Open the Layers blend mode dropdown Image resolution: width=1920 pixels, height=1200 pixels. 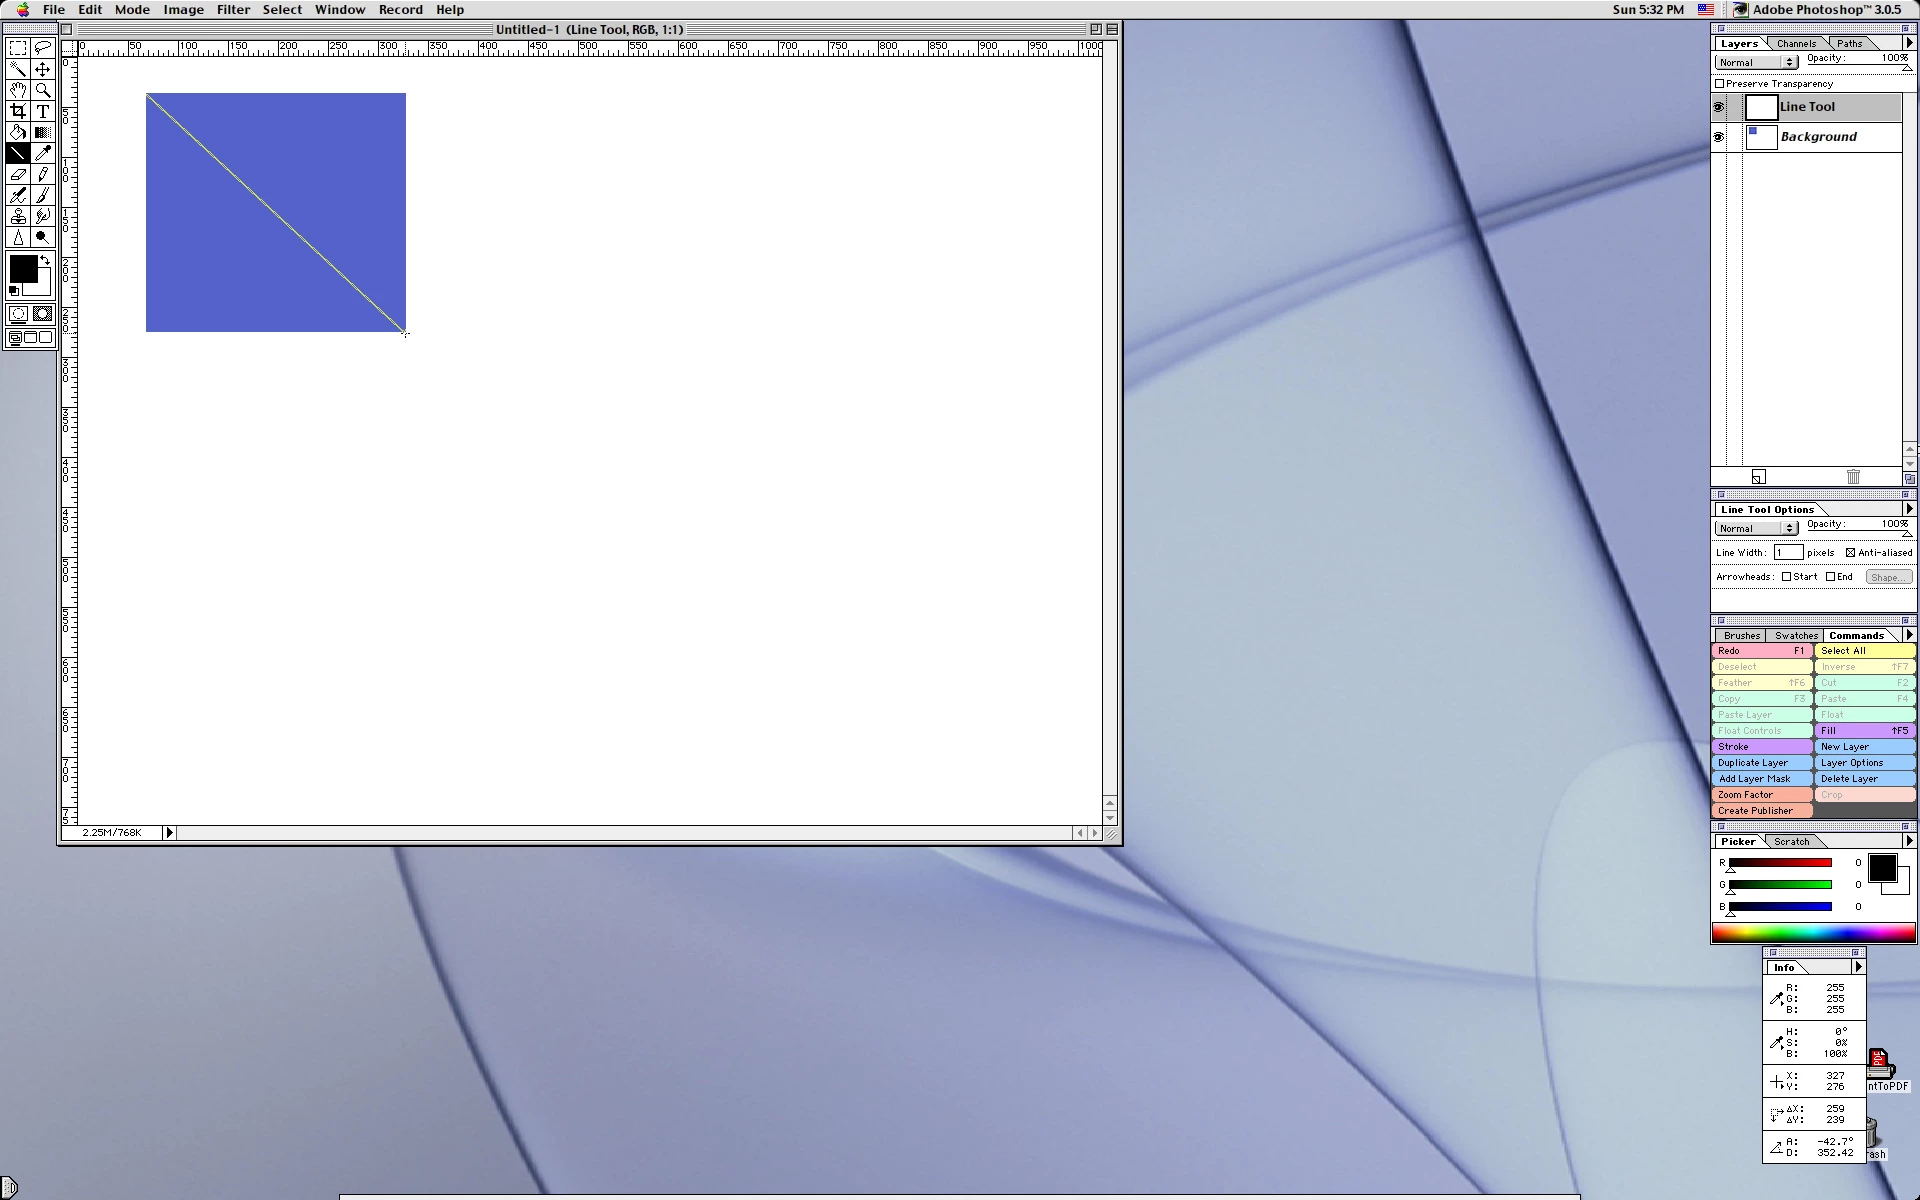click(1757, 62)
